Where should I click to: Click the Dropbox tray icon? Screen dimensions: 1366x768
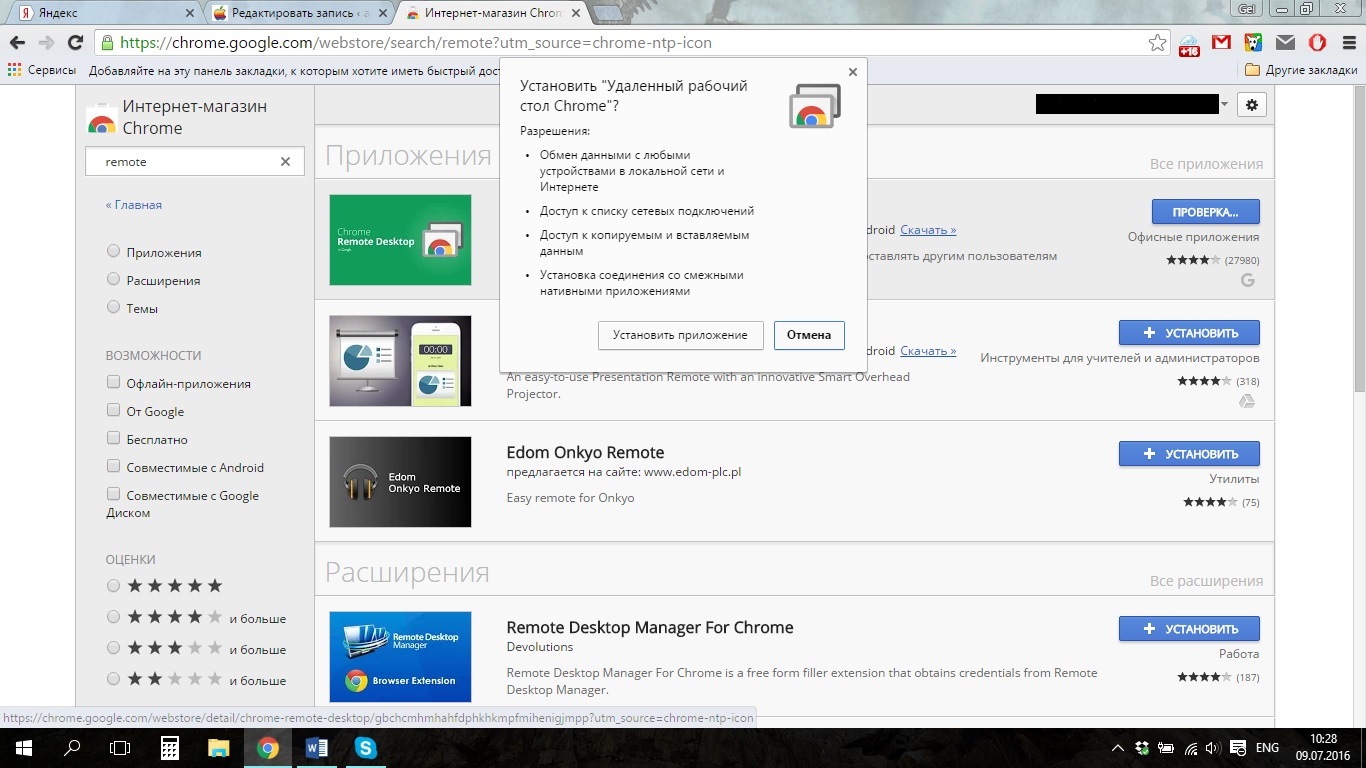[x=1142, y=748]
